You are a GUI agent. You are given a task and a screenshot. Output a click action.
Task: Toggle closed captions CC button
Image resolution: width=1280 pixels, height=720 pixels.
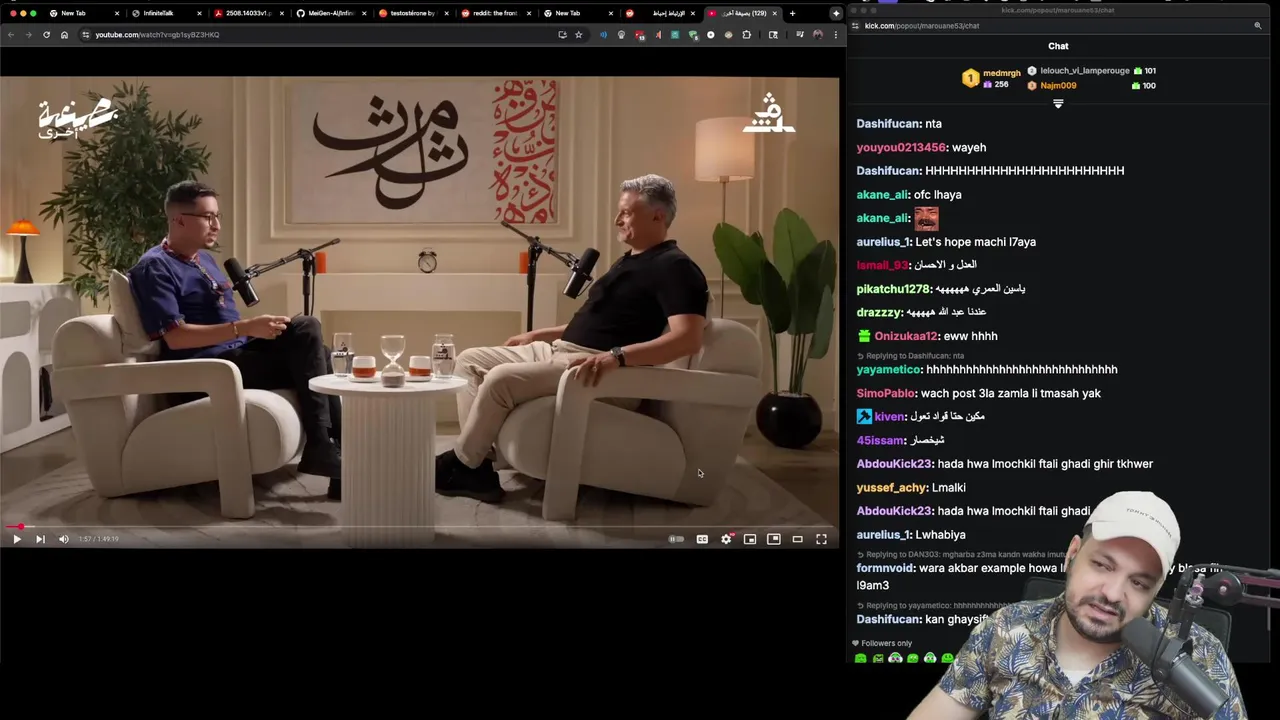(x=702, y=539)
